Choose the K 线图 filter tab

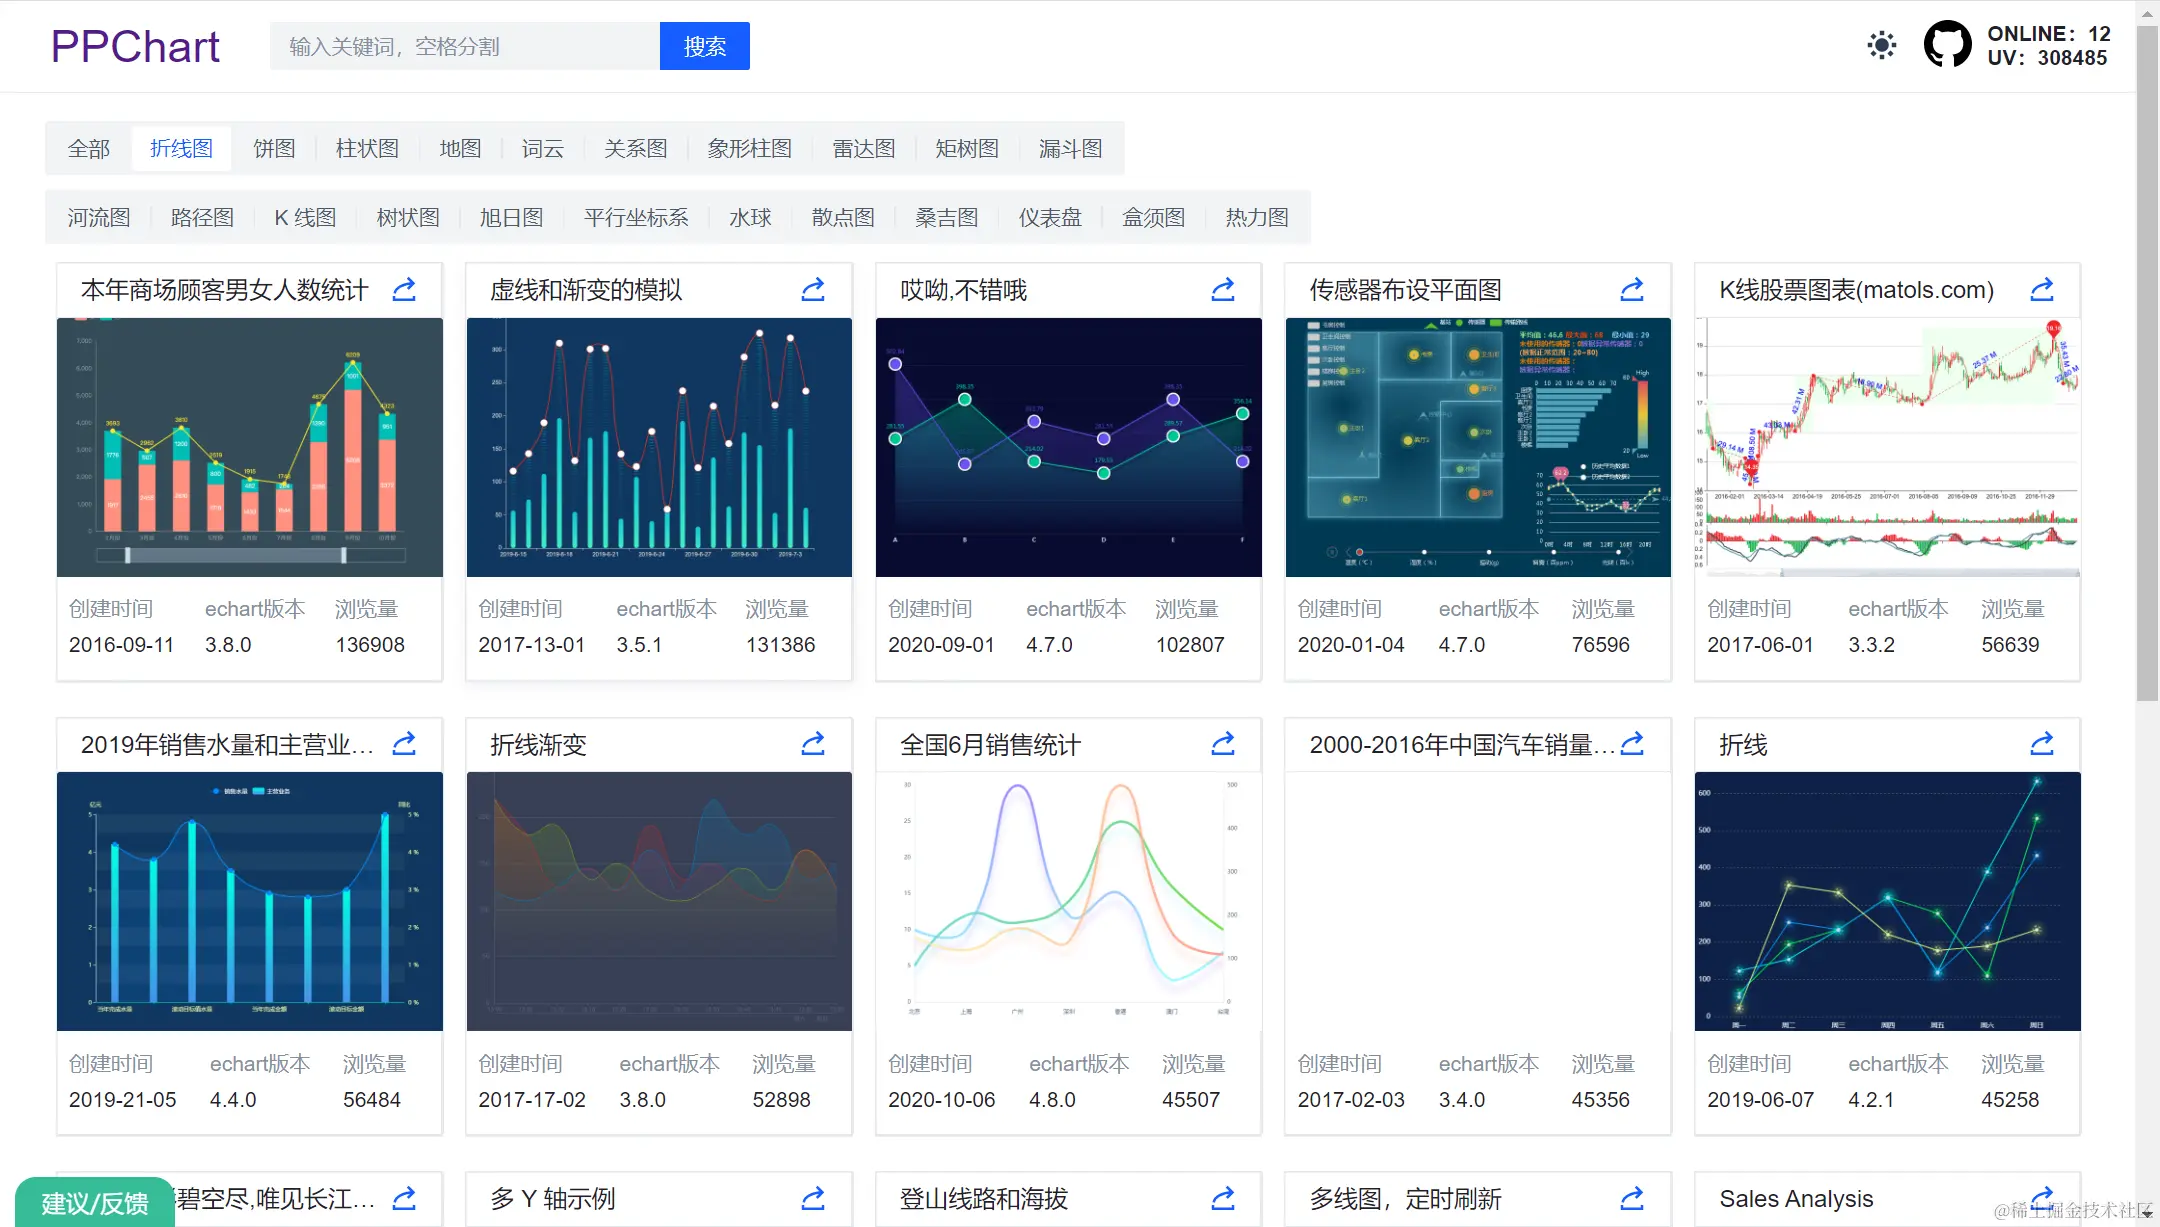(x=305, y=218)
